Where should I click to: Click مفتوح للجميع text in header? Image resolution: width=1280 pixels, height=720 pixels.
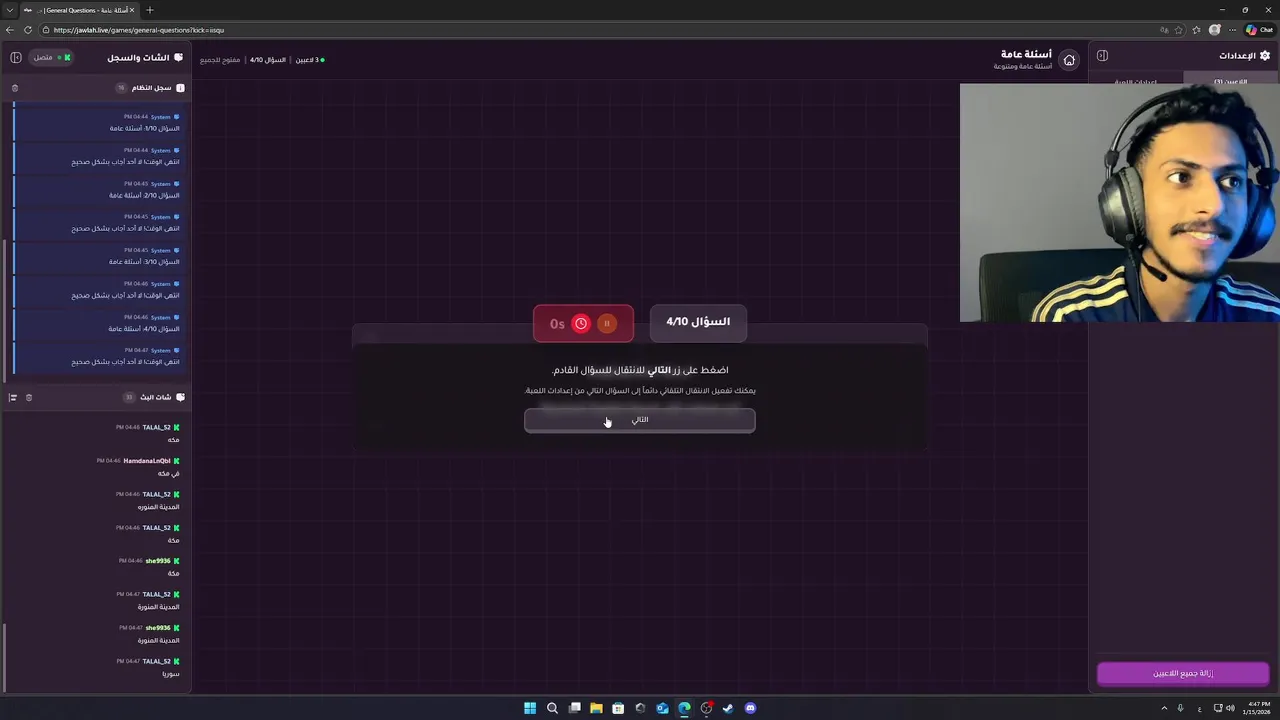pyautogui.click(x=220, y=60)
